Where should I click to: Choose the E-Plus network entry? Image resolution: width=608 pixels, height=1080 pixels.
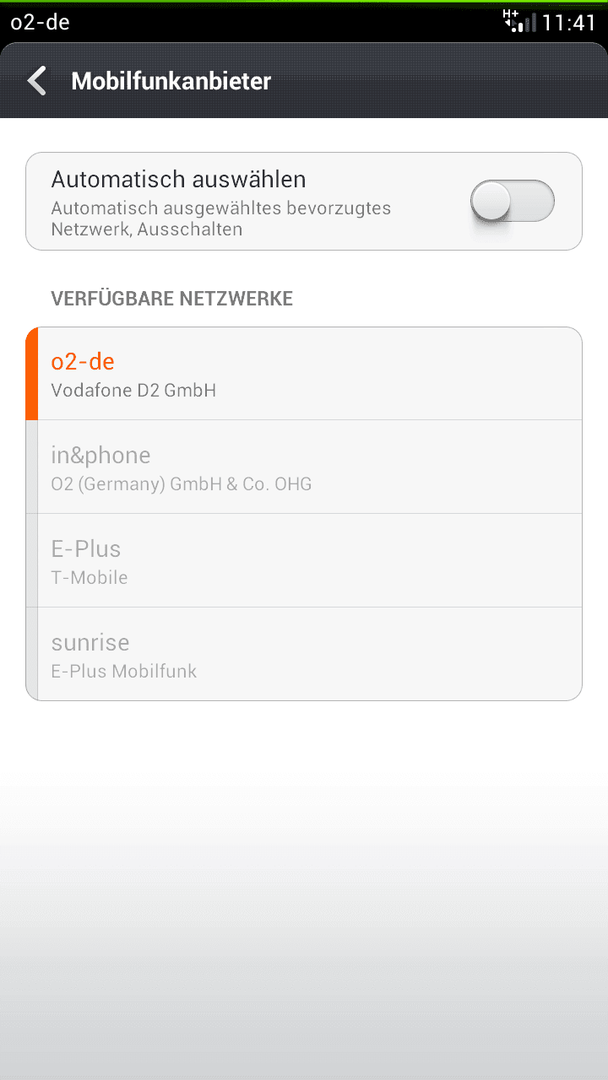[304, 560]
